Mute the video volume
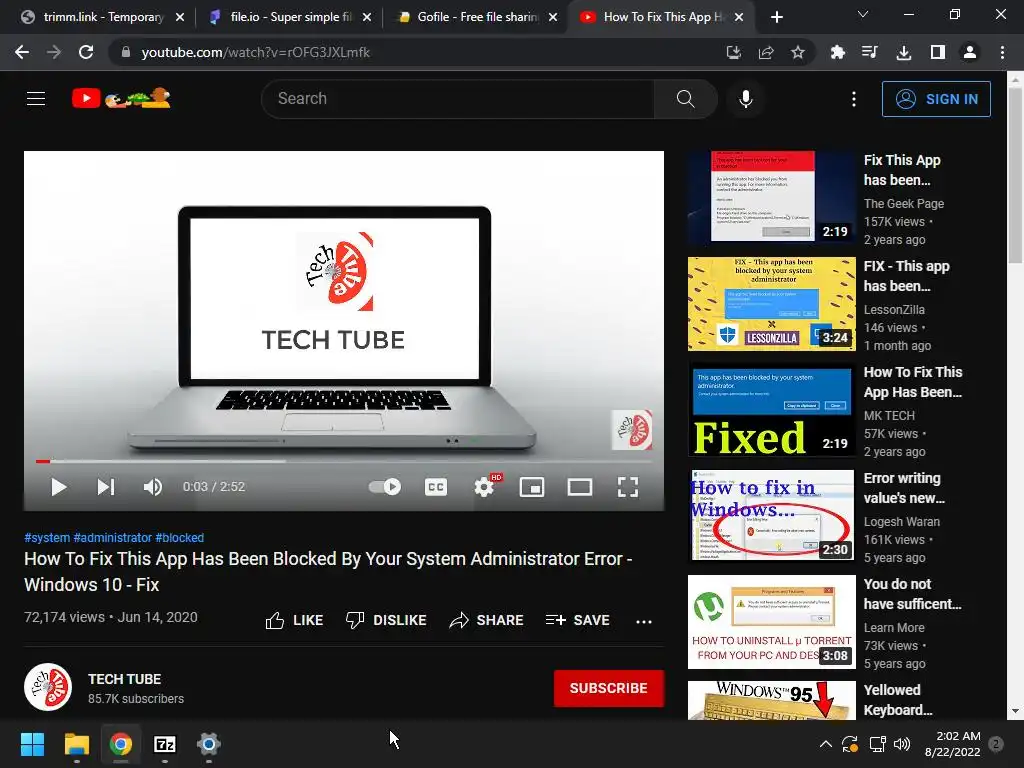This screenshot has width=1024, height=768. click(x=153, y=487)
